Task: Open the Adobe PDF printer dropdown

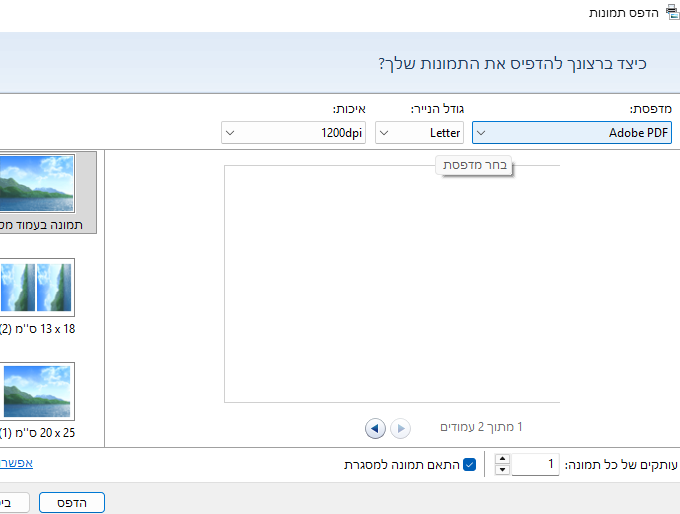Action: pyautogui.click(x=572, y=132)
